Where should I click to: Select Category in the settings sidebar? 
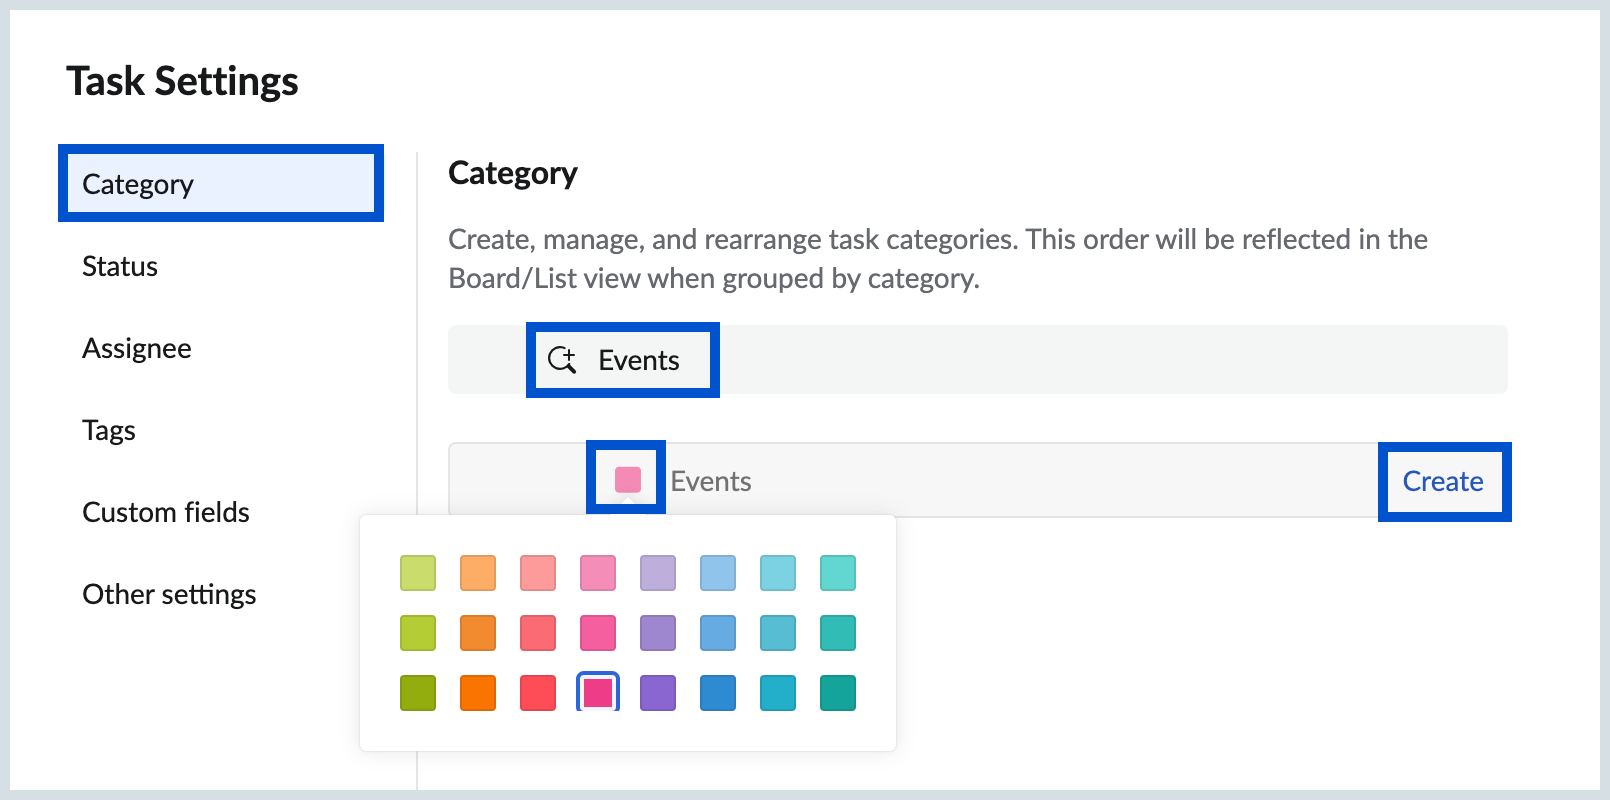click(138, 183)
